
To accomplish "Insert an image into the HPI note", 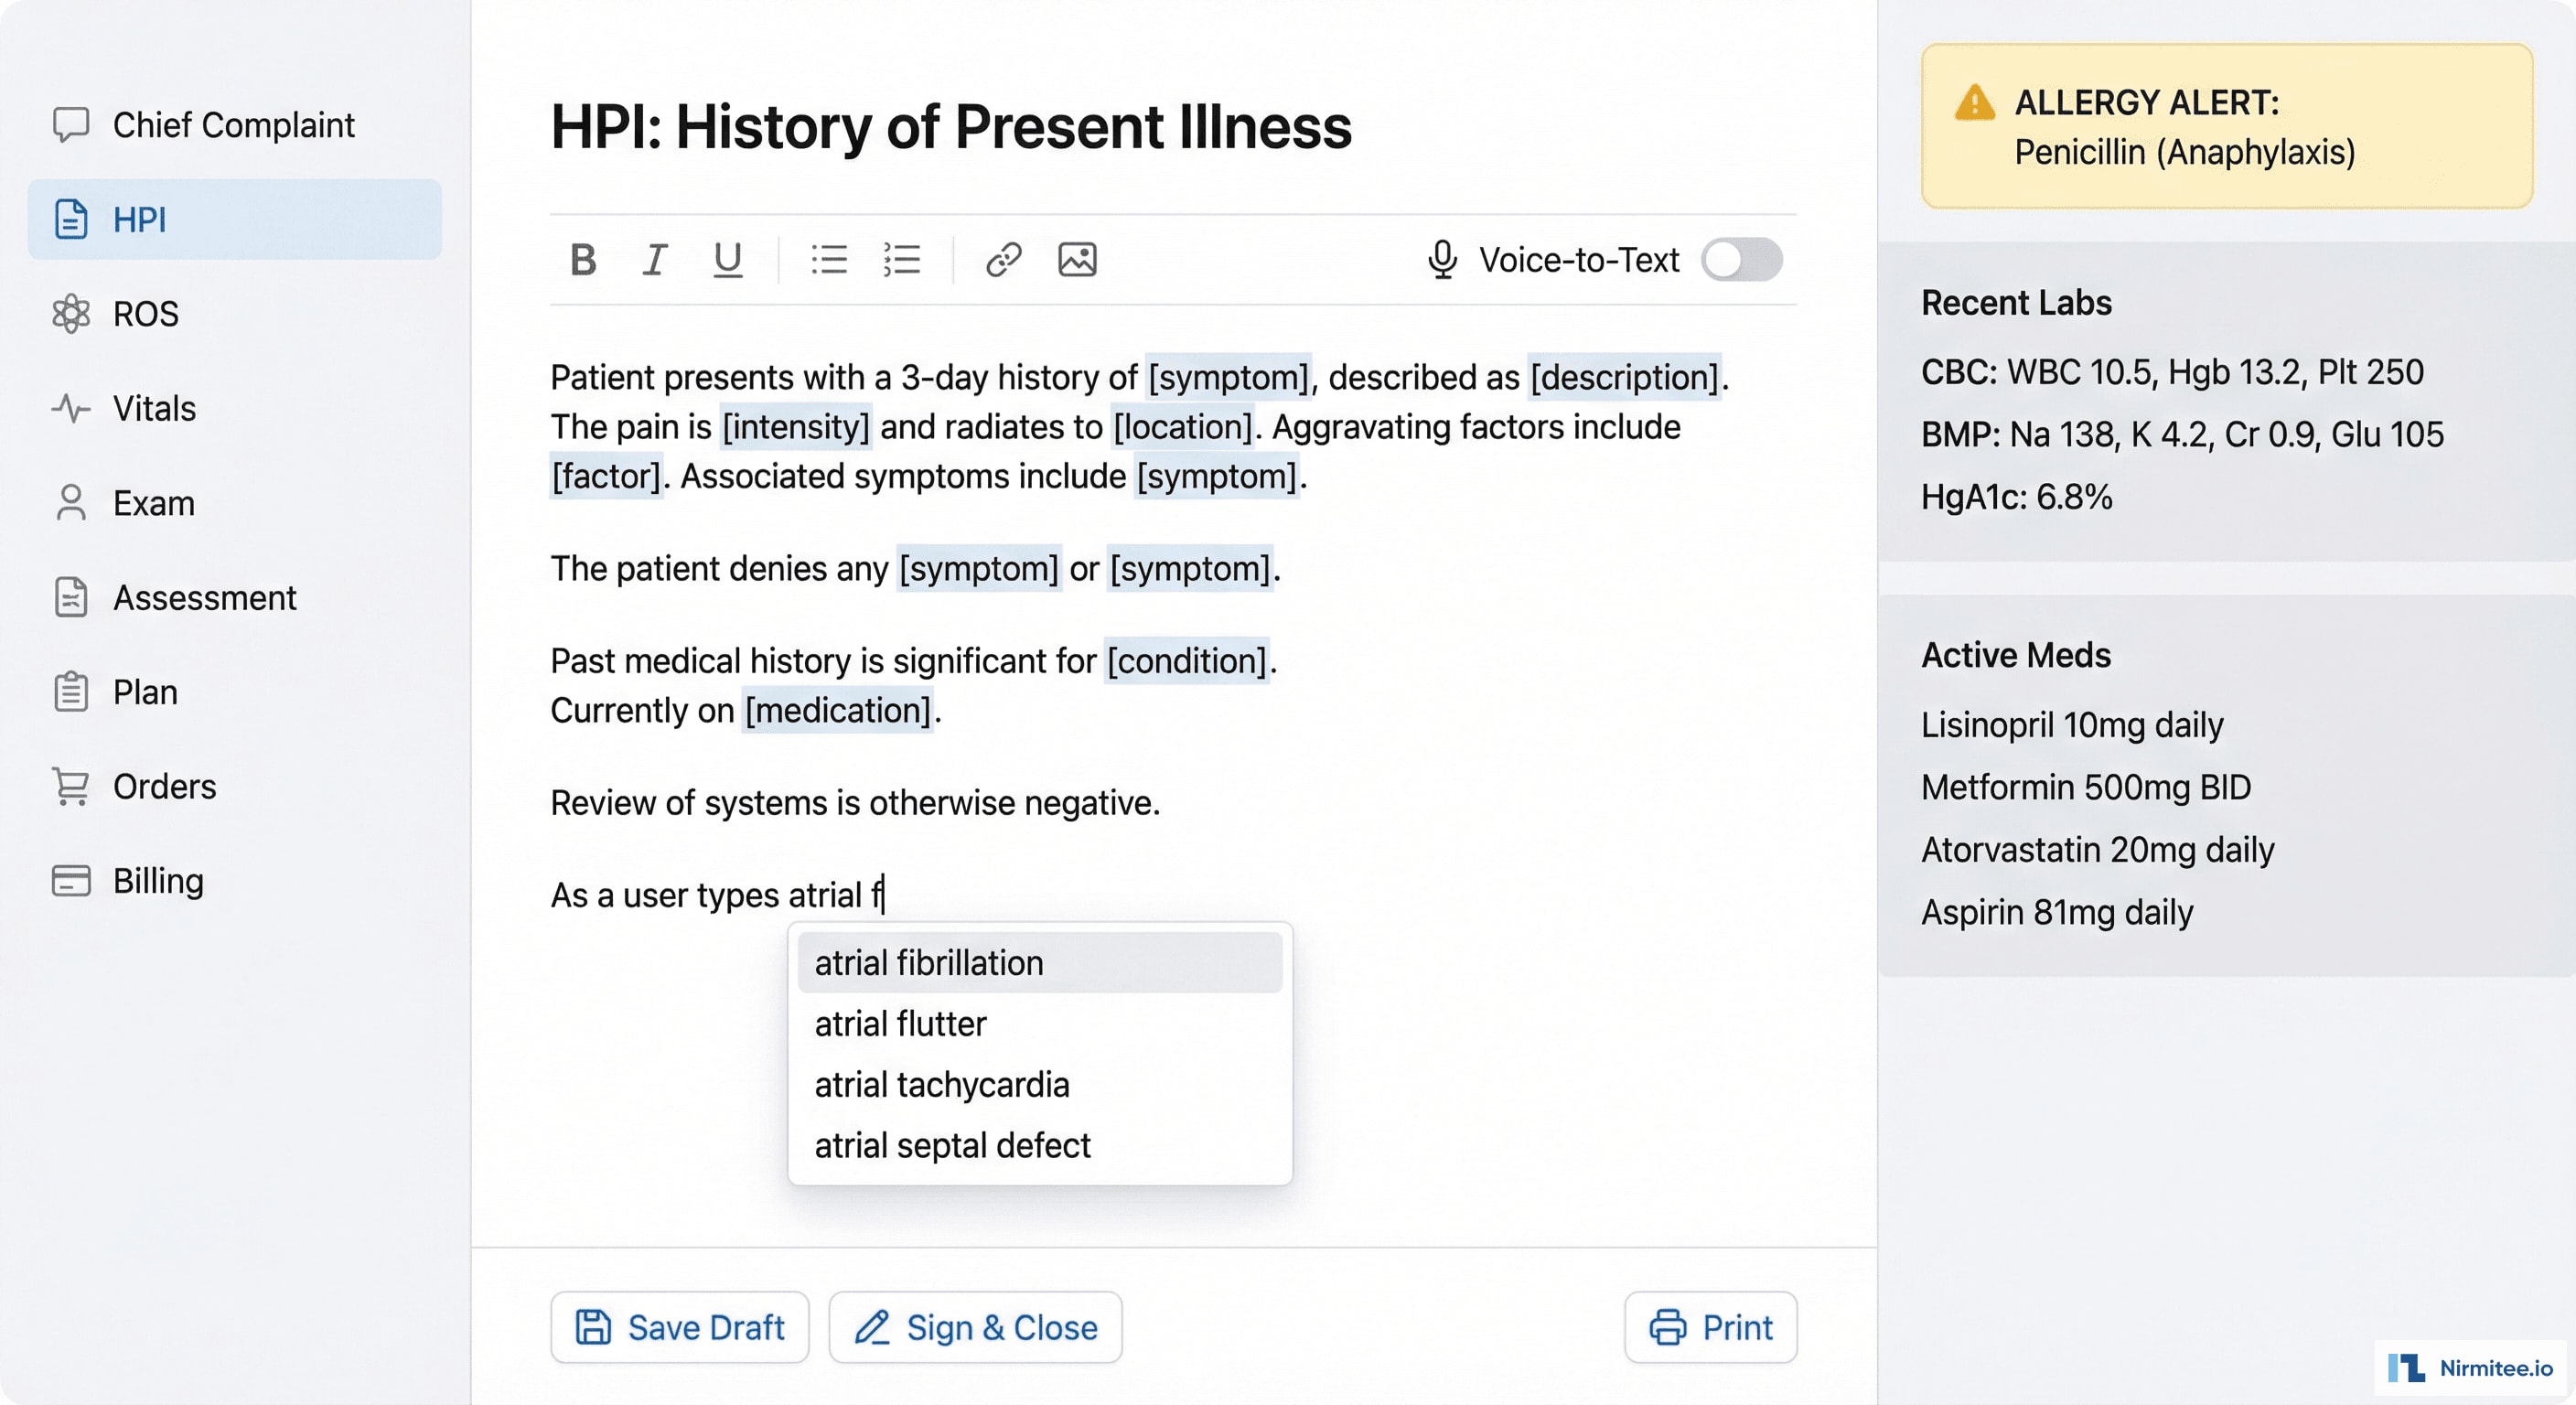I will pyautogui.click(x=1077, y=261).
